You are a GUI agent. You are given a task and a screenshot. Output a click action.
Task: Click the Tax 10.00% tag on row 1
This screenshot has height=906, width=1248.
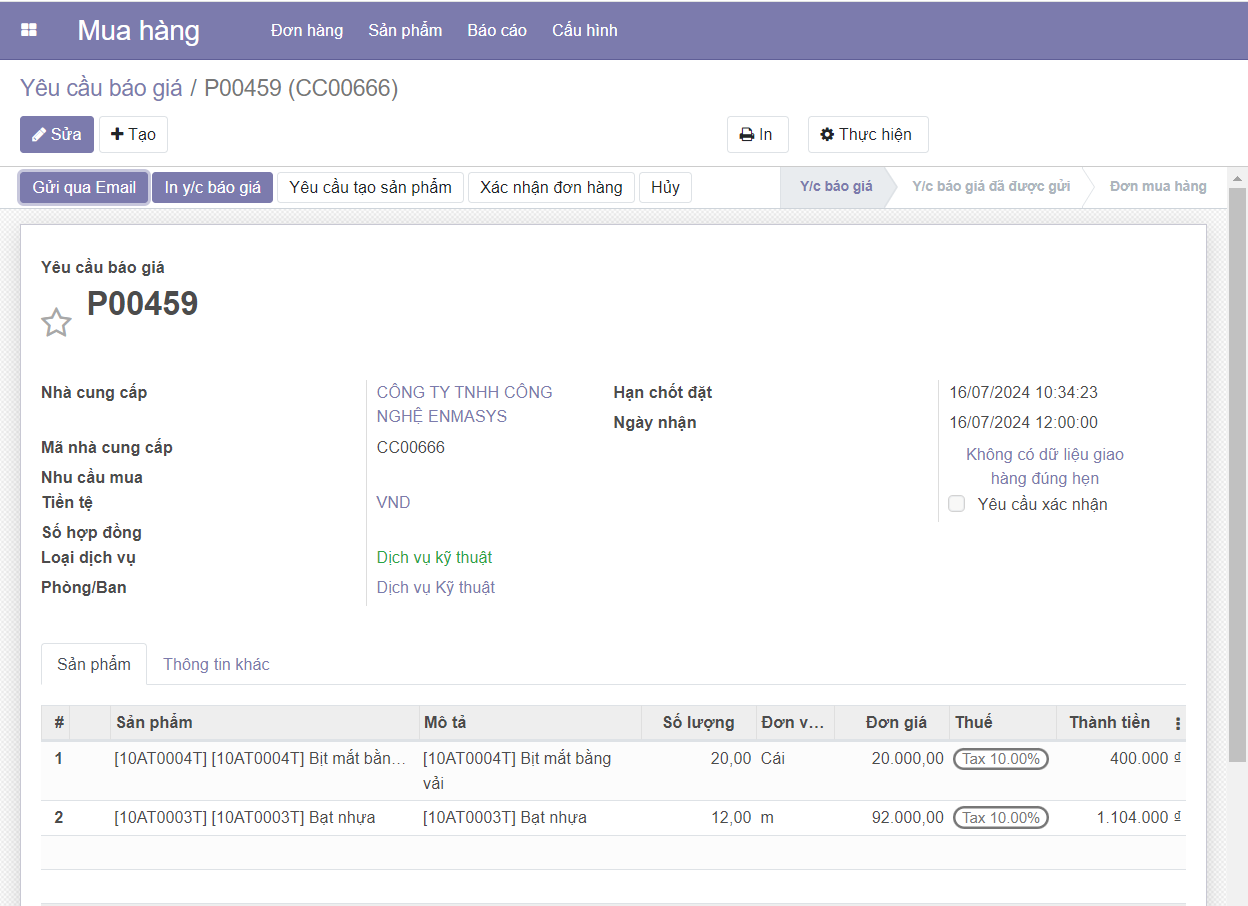tap(1000, 759)
